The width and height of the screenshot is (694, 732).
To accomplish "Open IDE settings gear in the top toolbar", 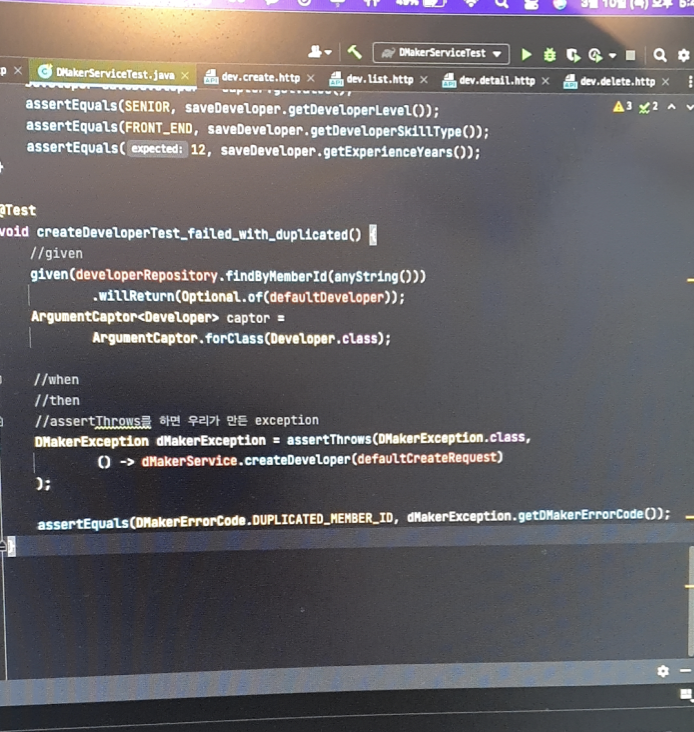I will point(684,56).
